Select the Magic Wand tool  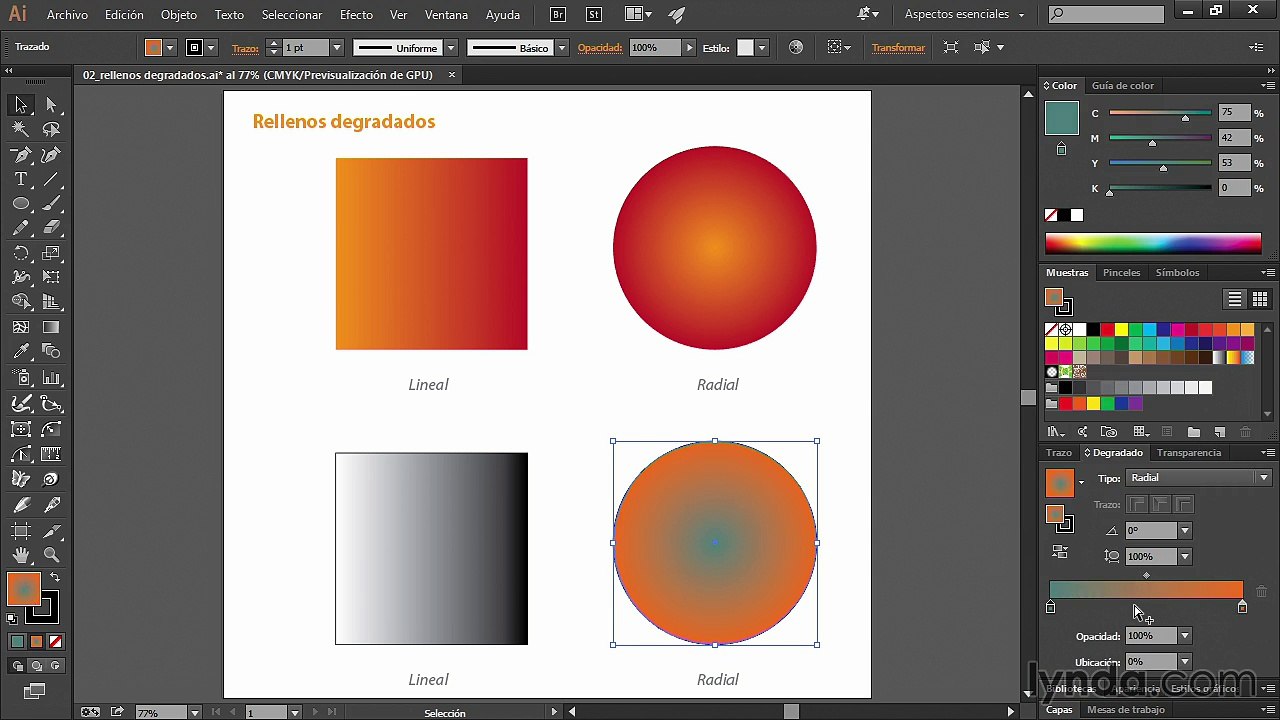tap(20, 129)
